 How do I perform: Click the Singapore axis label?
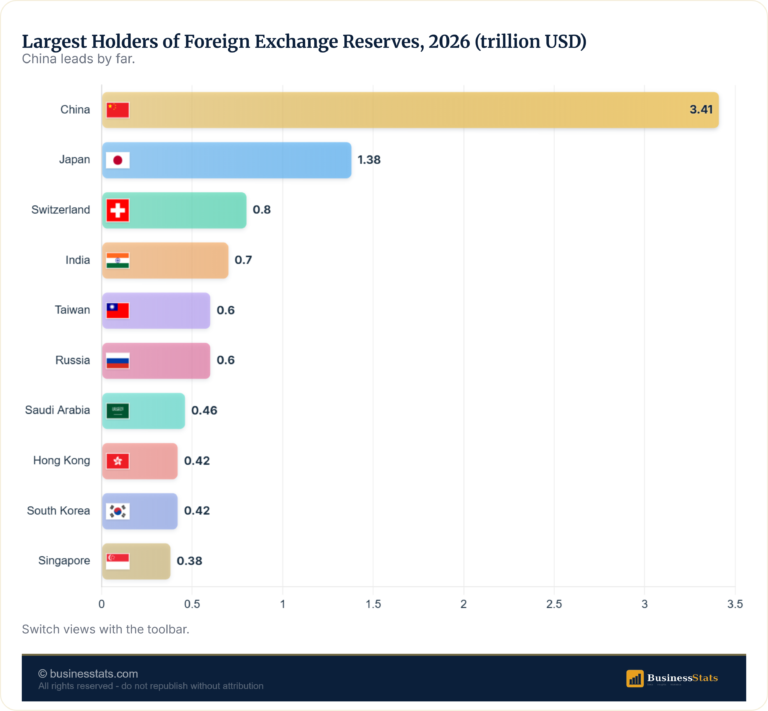point(64,561)
